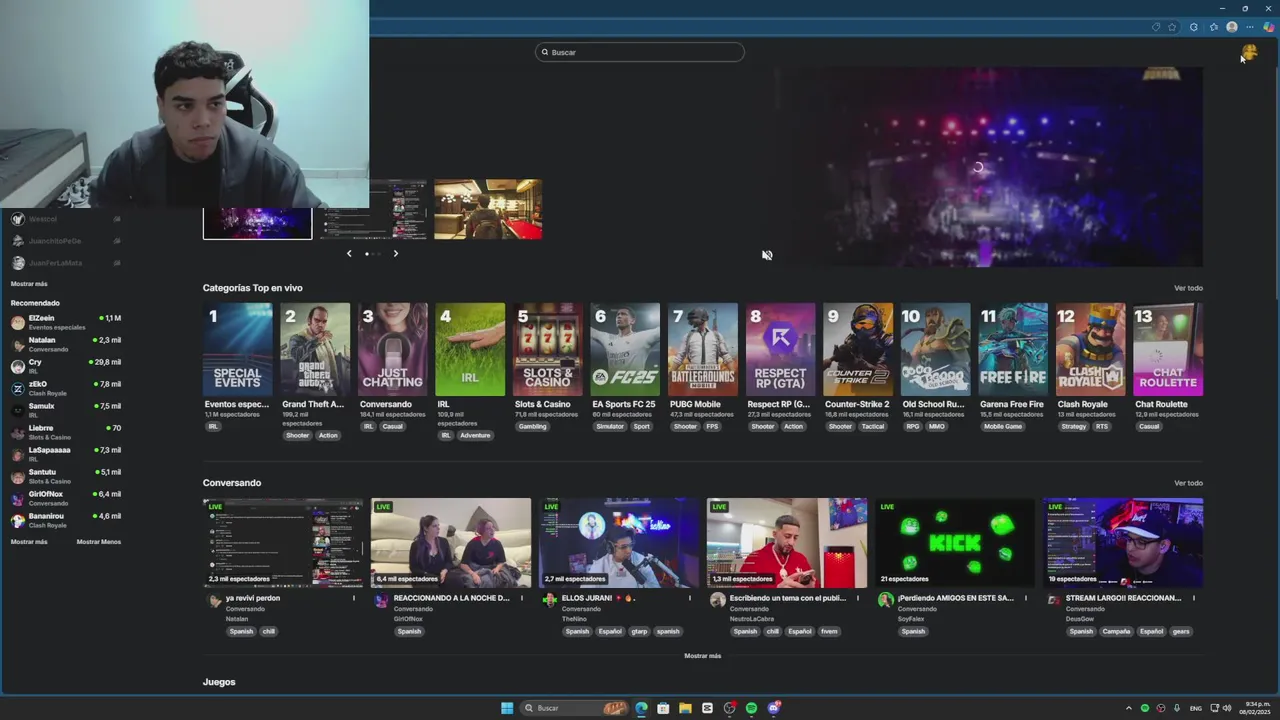This screenshot has height=720, width=1280.
Task: Open the Respect RP (GTA) category card
Action: coord(780,350)
